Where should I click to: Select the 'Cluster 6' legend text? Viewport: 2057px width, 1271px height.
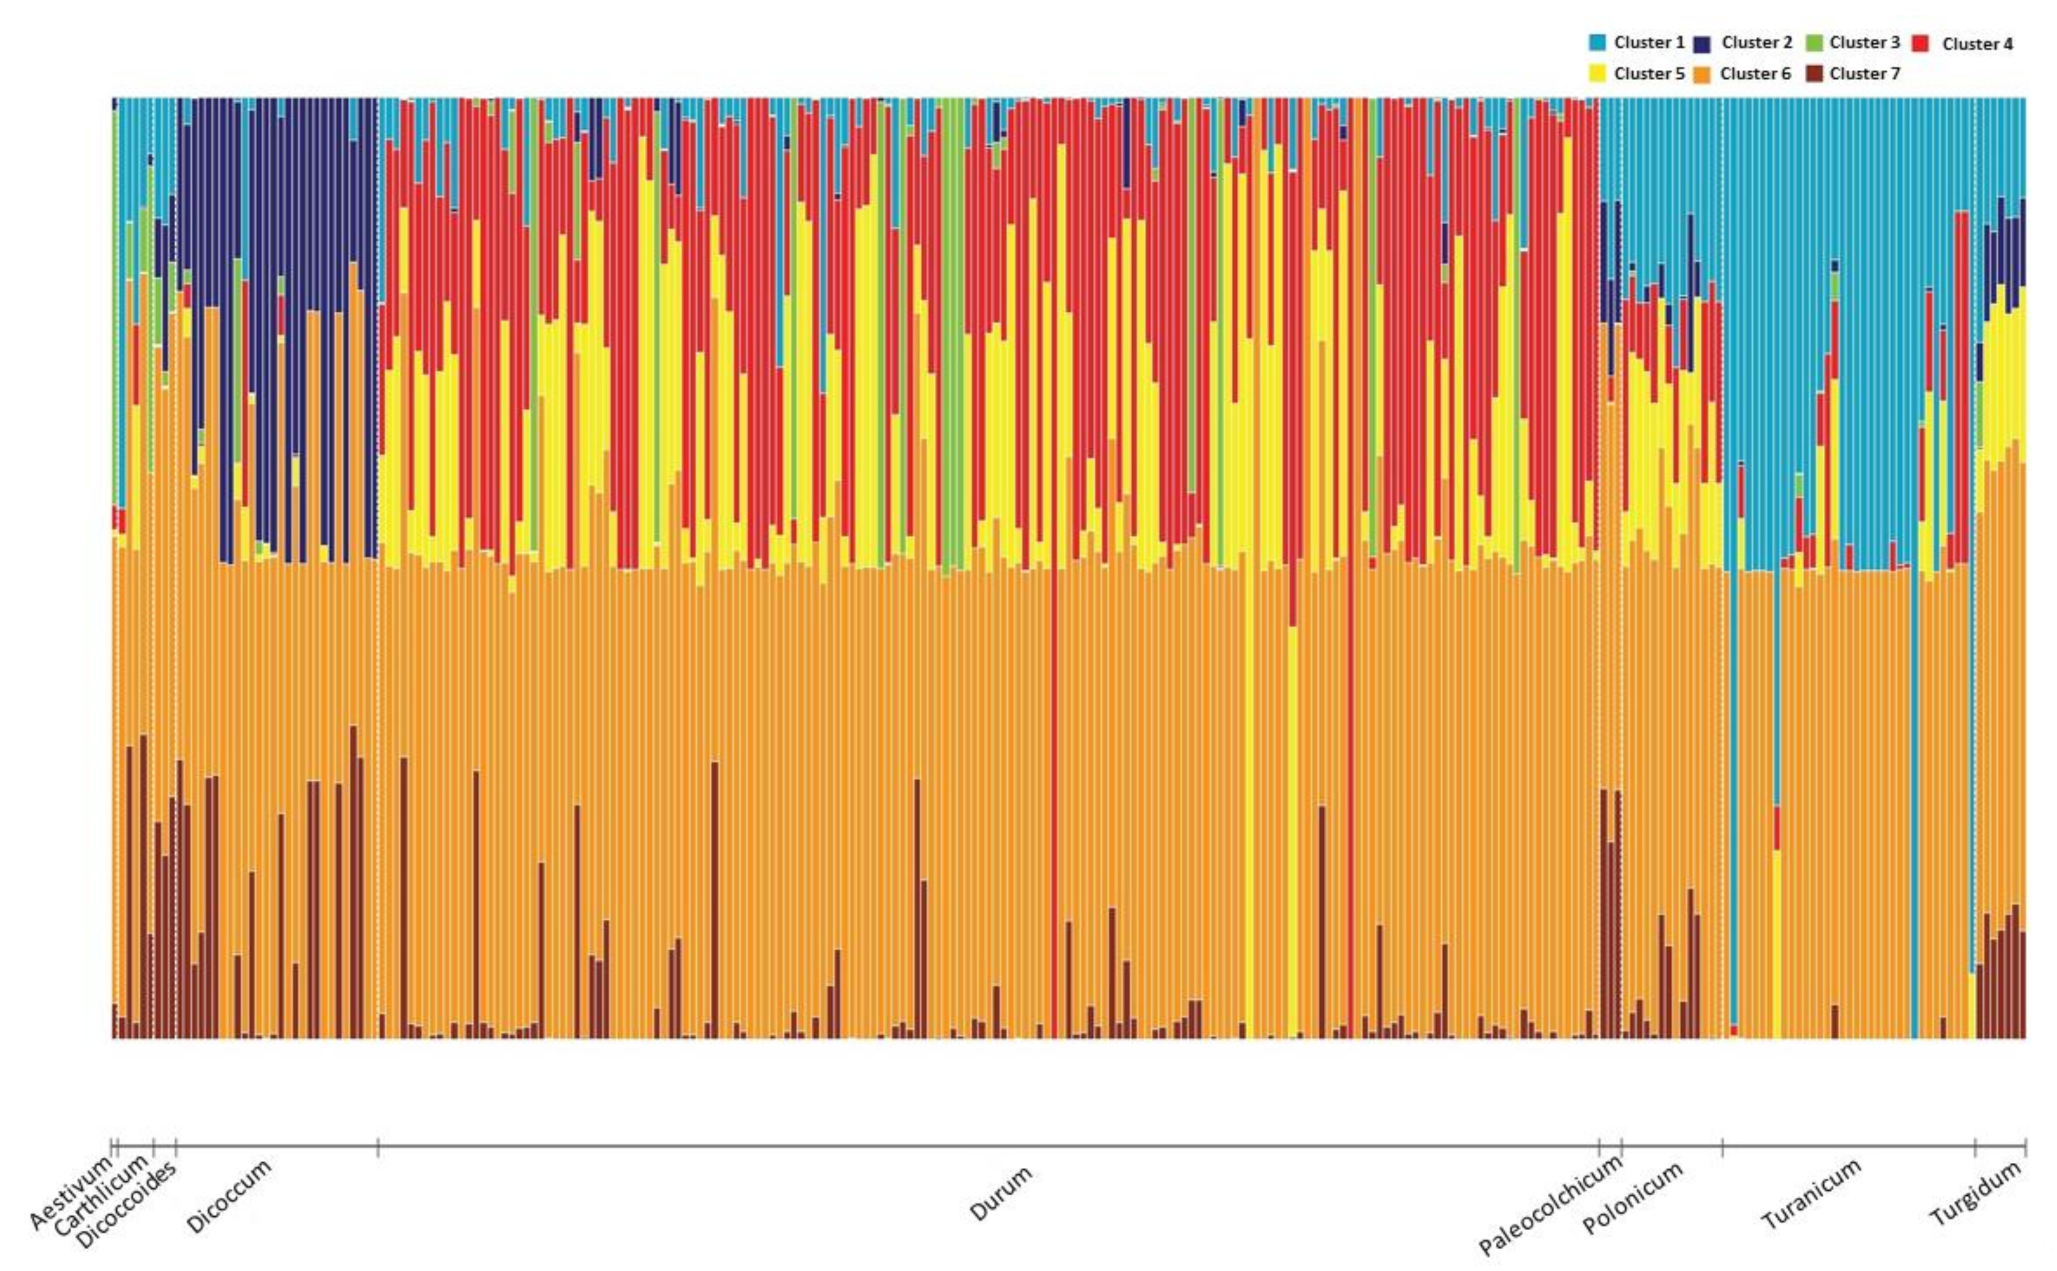click(x=1755, y=73)
